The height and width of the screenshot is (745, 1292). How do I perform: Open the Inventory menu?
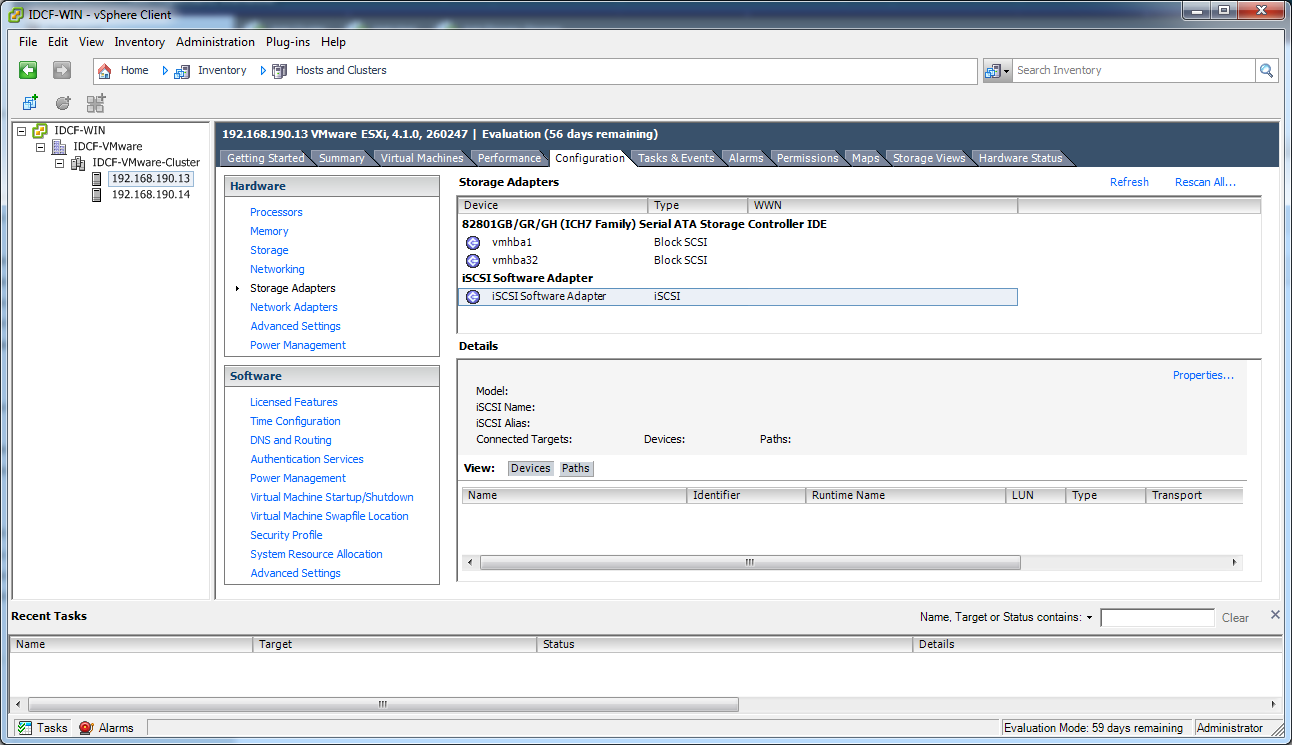click(139, 42)
